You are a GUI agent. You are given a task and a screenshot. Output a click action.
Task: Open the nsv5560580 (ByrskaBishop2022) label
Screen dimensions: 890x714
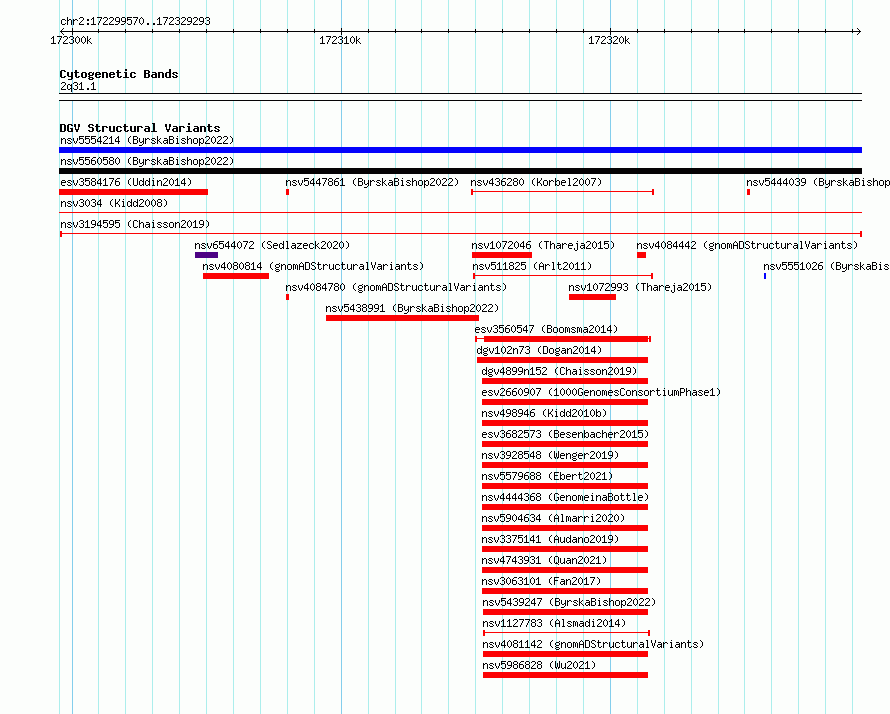click(147, 161)
